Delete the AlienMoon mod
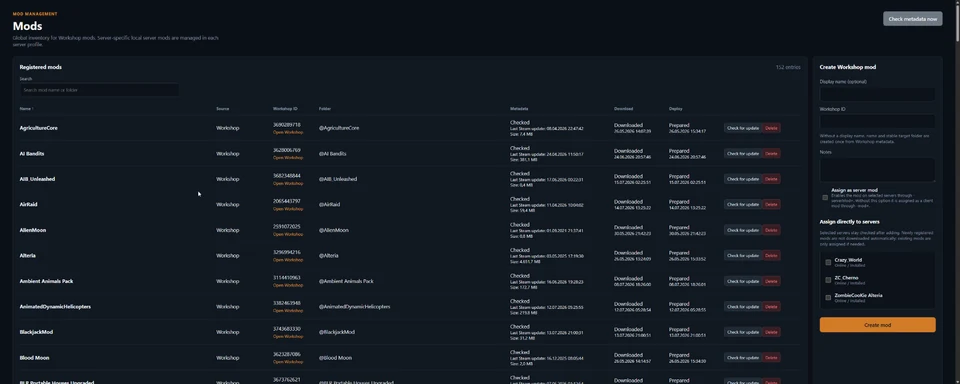Screen dimensions: 960x384 [771, 230]
